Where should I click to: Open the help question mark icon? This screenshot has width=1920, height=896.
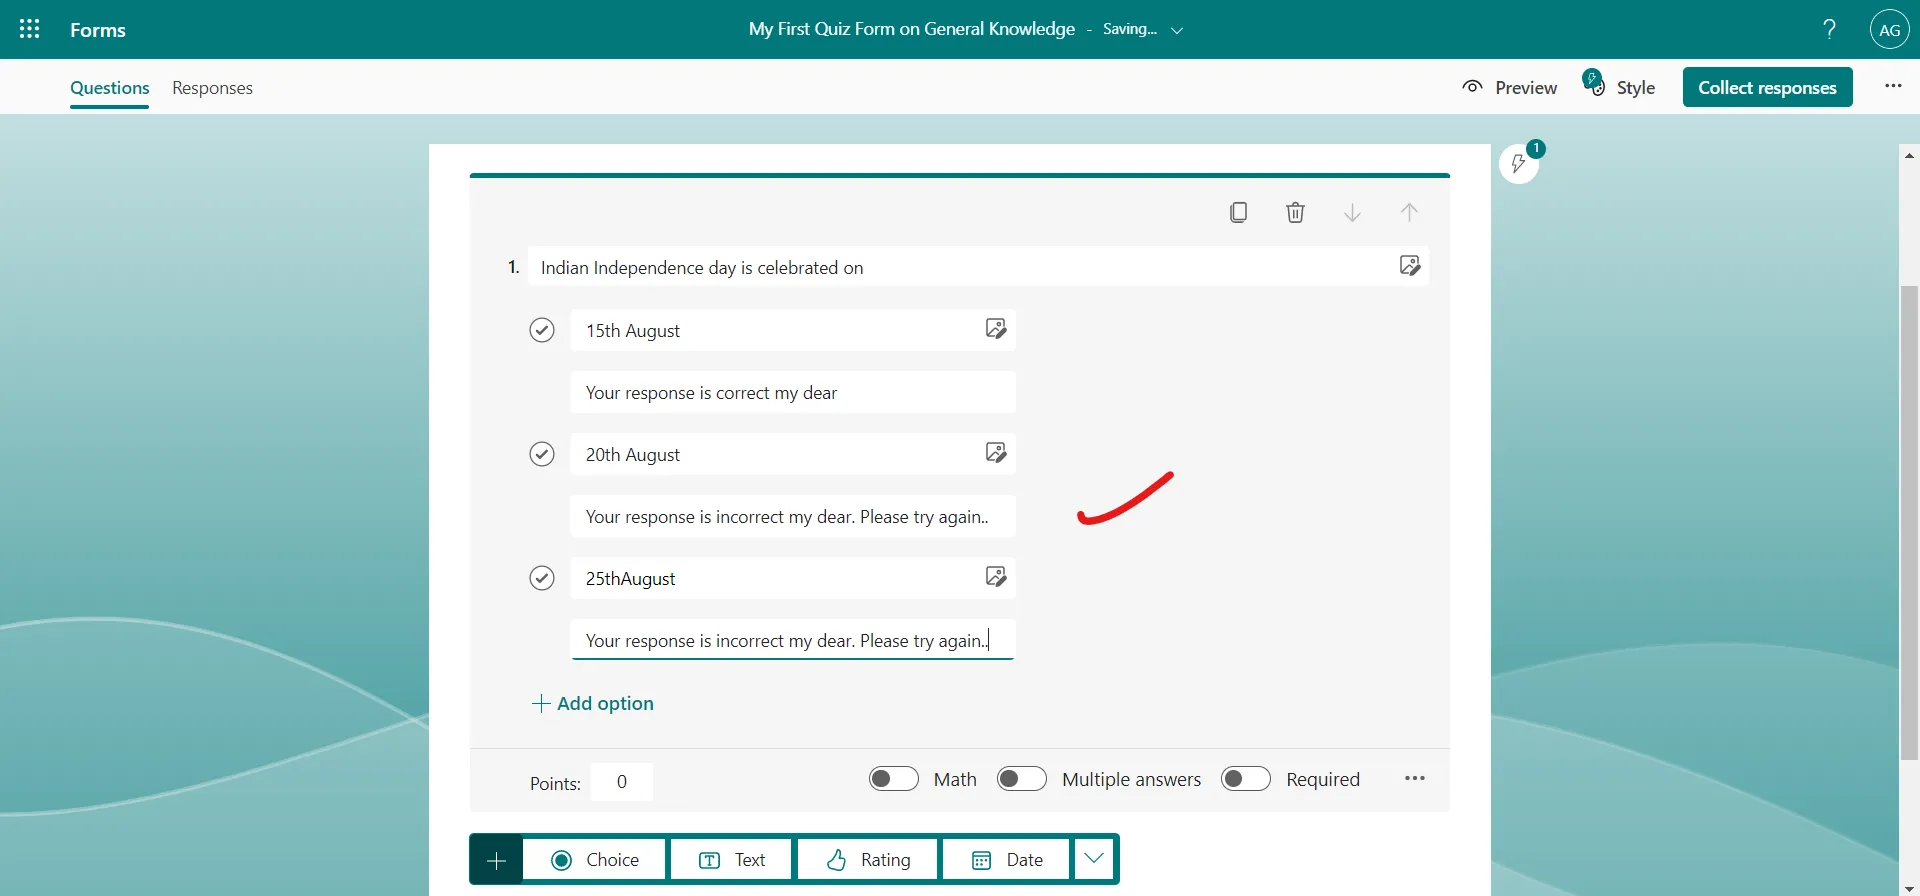(x=1829, y=29)
